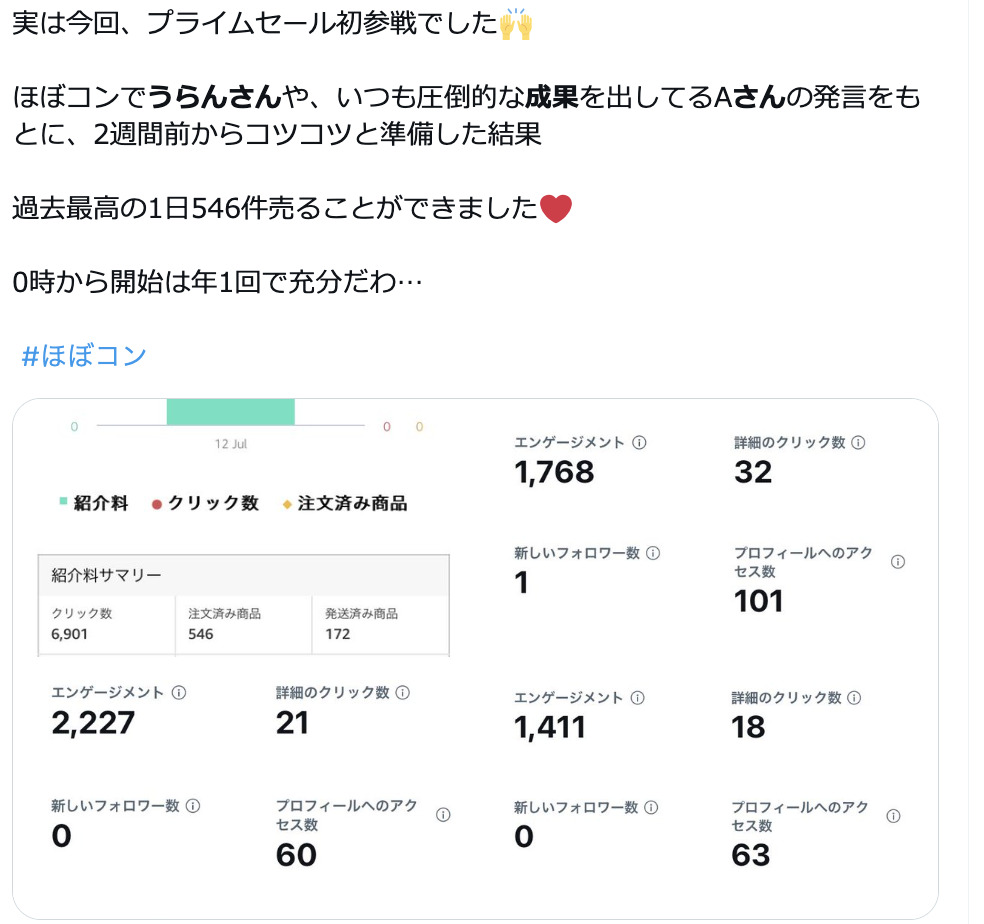This screenshot has width=984, height=924.
Task: Select the クリック数 6,901 summary cell
Action: coord(107,625)
